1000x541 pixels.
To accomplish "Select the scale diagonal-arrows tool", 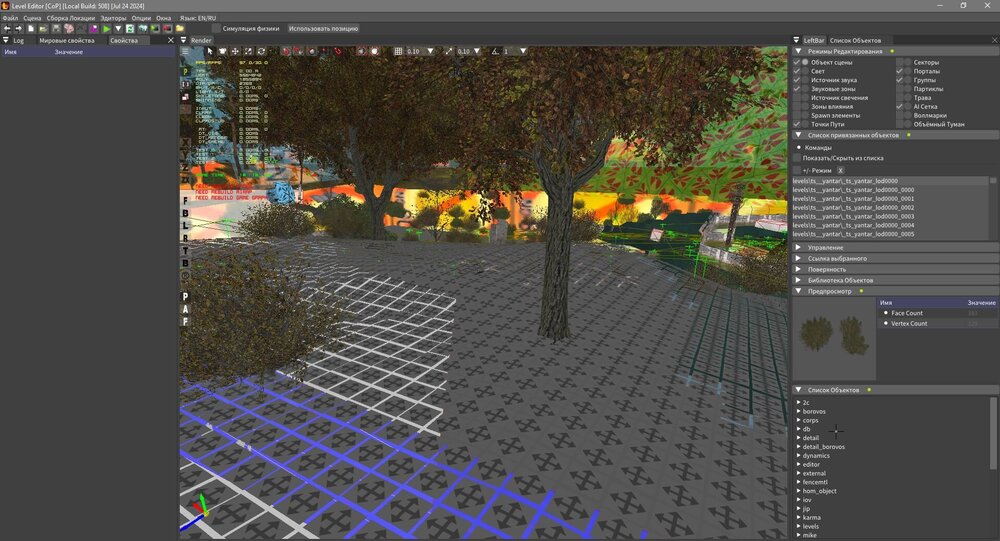I will [x=248, y=51].
